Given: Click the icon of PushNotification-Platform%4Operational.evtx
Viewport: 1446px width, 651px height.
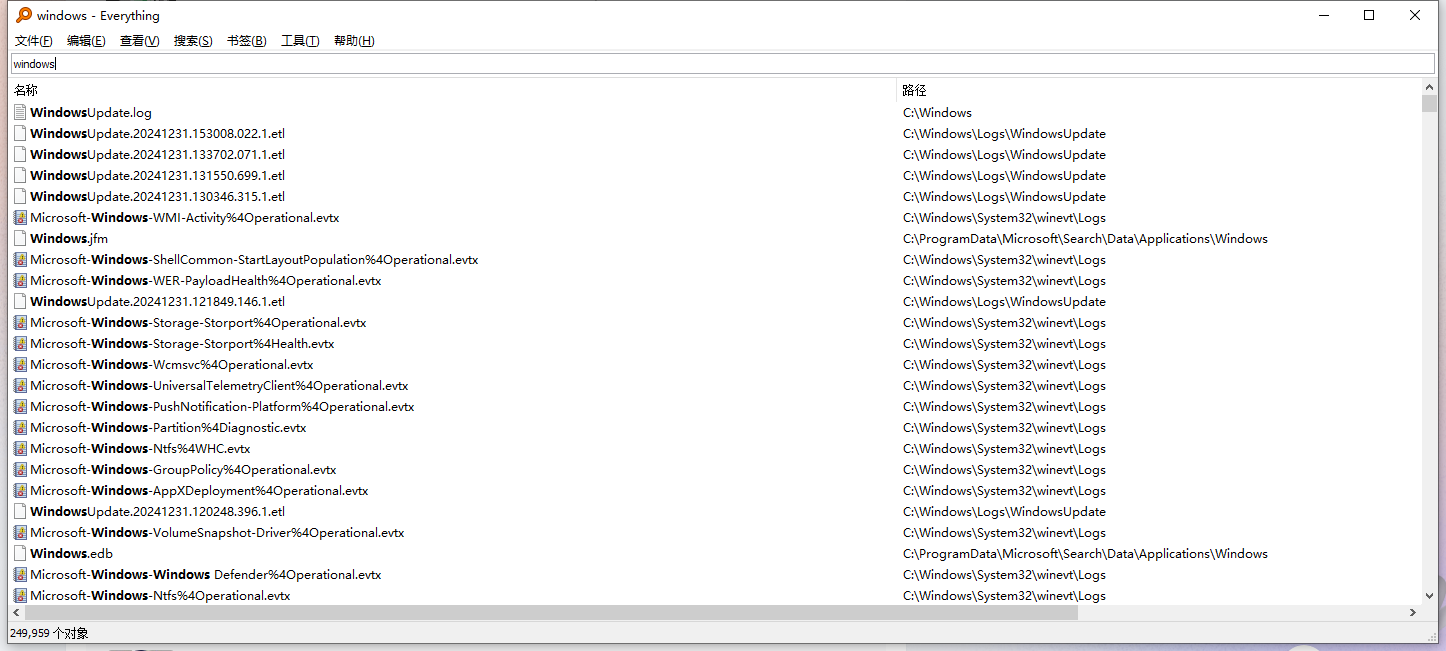Looking at the screenshot, I should [20, 407].
